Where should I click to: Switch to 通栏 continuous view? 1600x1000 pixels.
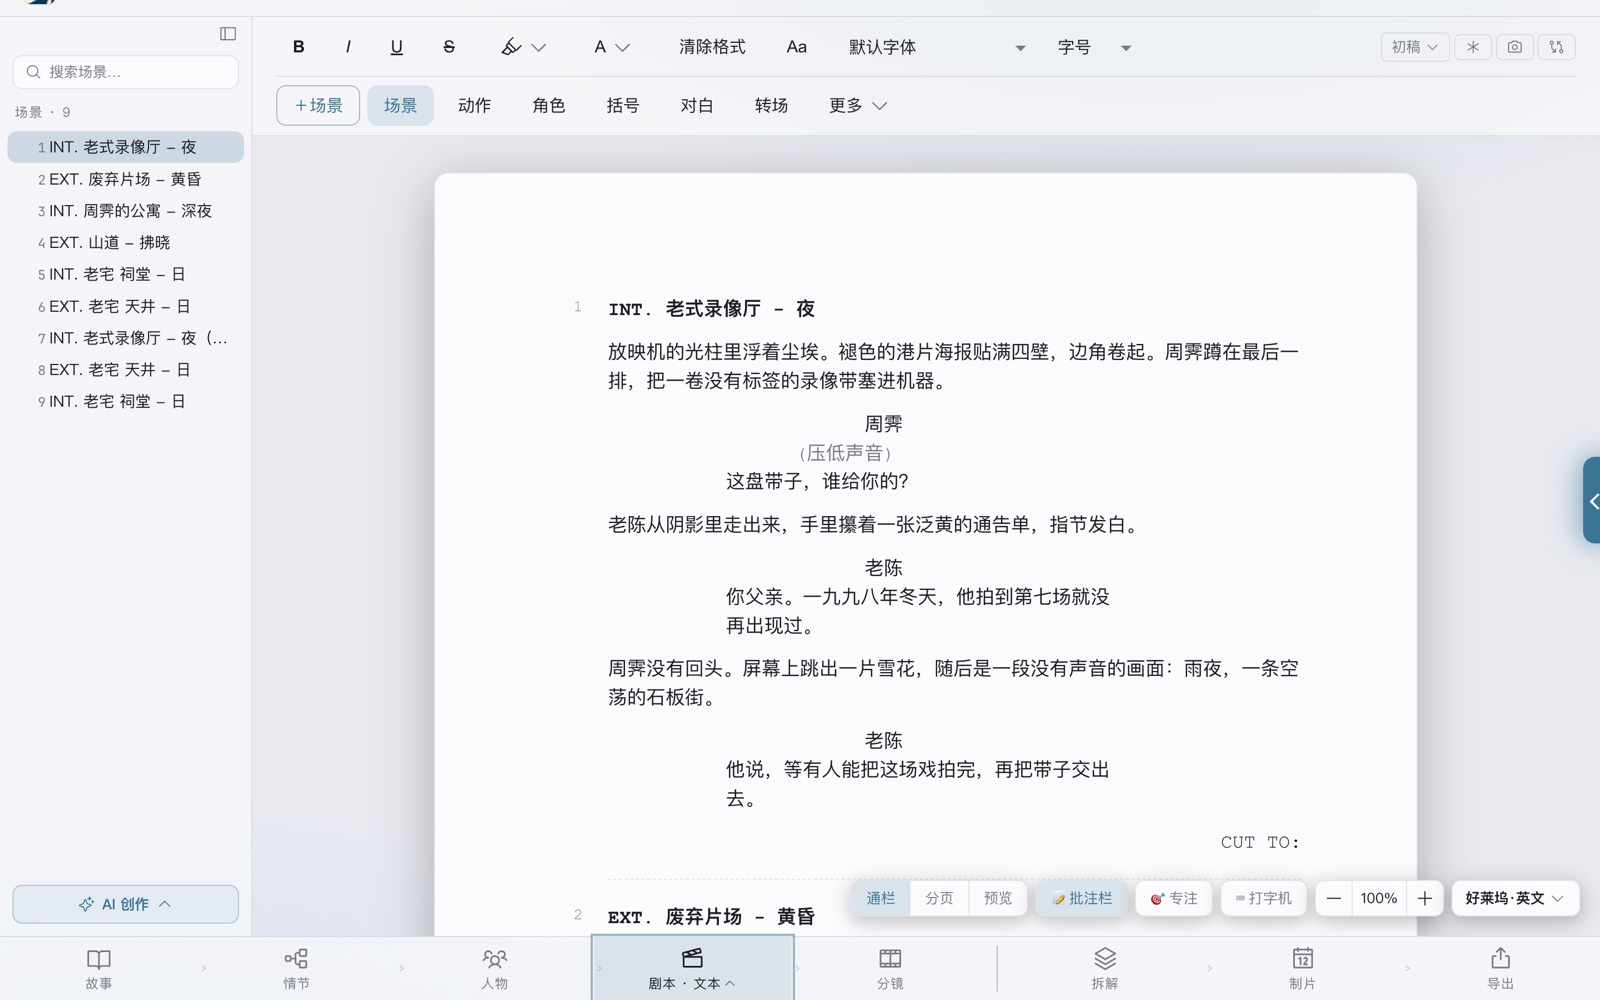coord(881,898)
